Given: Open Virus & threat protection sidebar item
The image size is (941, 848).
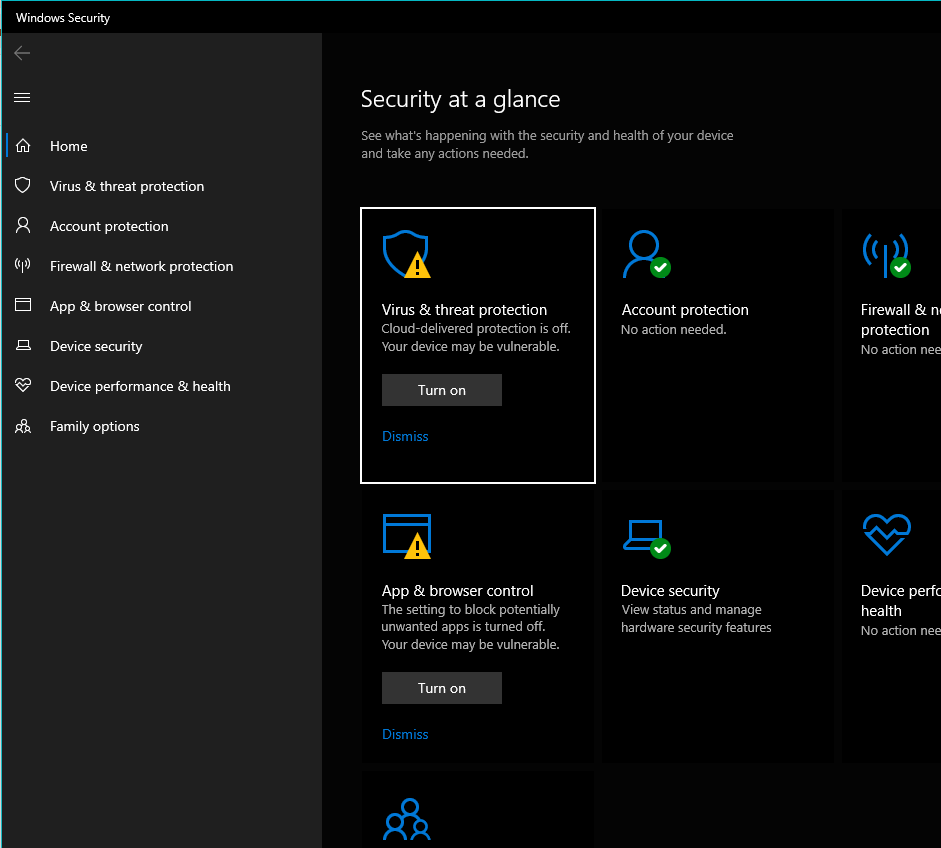Looking at the screenshot, I should pyautogui.click(x=127, y=186).
